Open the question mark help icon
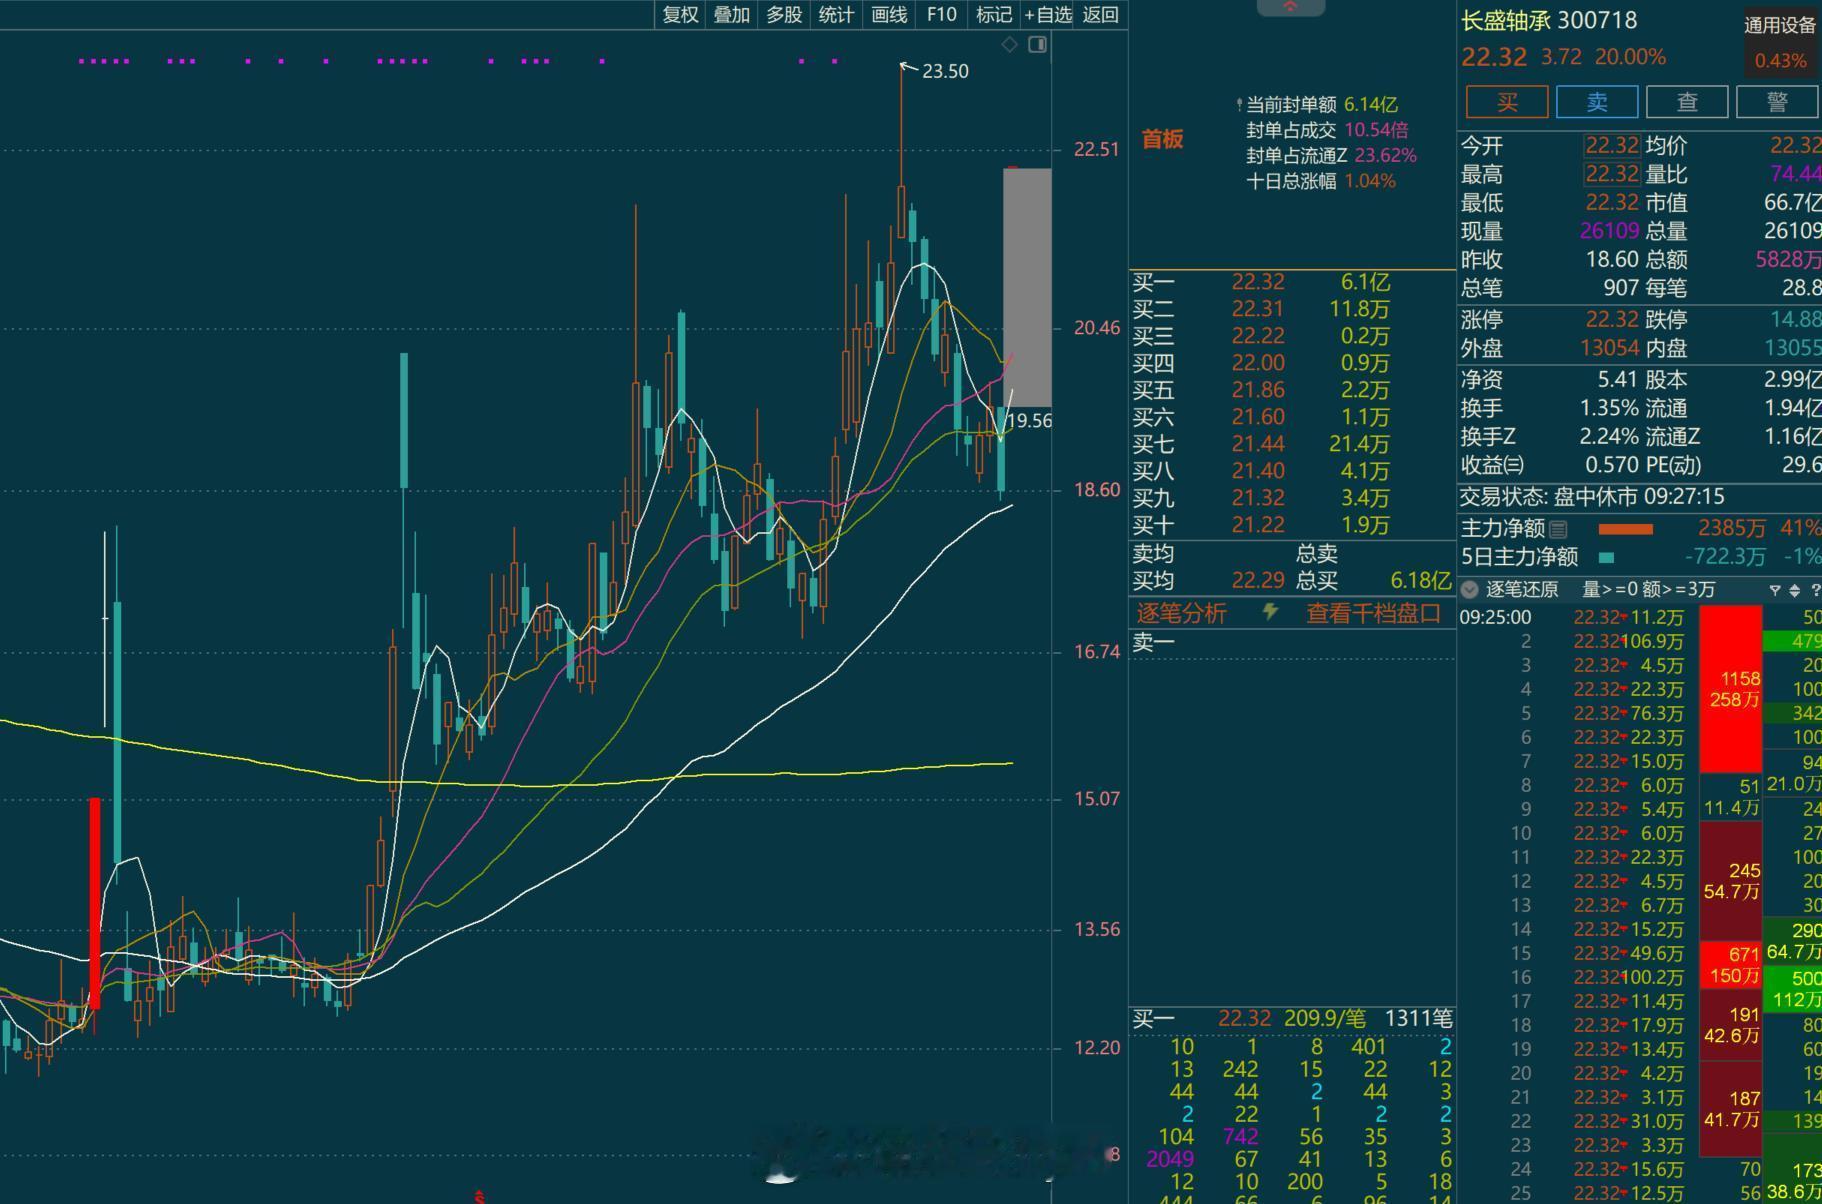Screen dimensions: 1822x1204 pos(1815,590)
